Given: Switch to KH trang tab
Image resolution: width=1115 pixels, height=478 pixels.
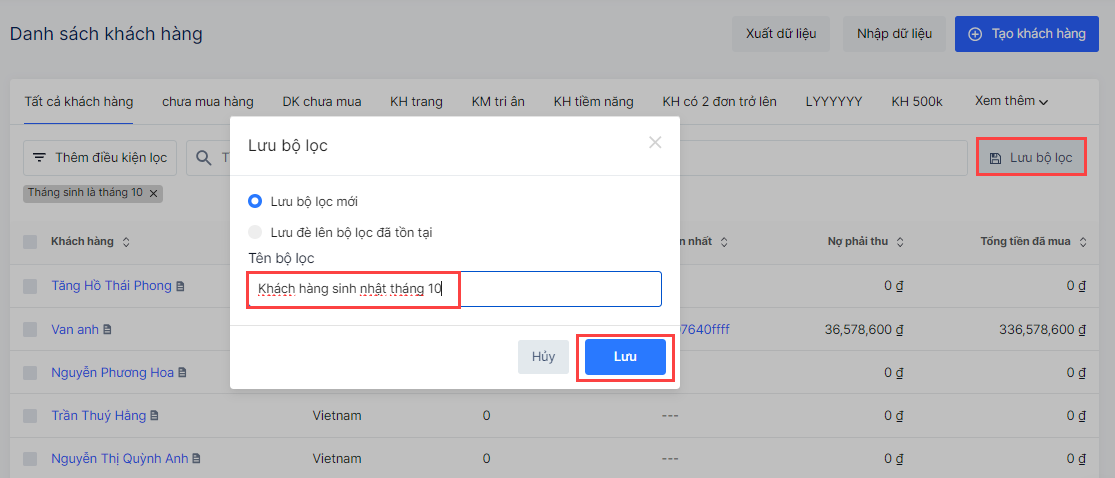Looking at the screenshot, I should 416,102.
